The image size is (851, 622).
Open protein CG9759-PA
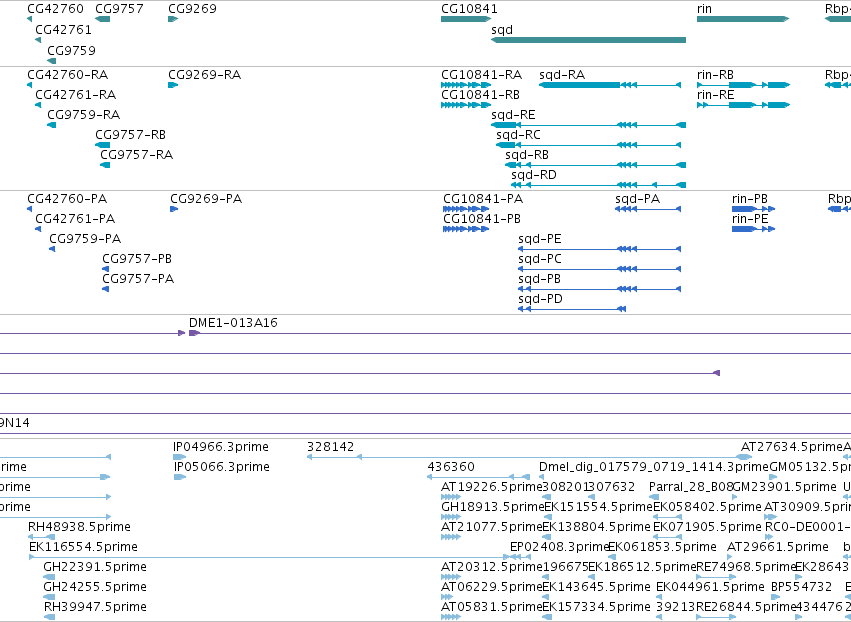[85, 239]
